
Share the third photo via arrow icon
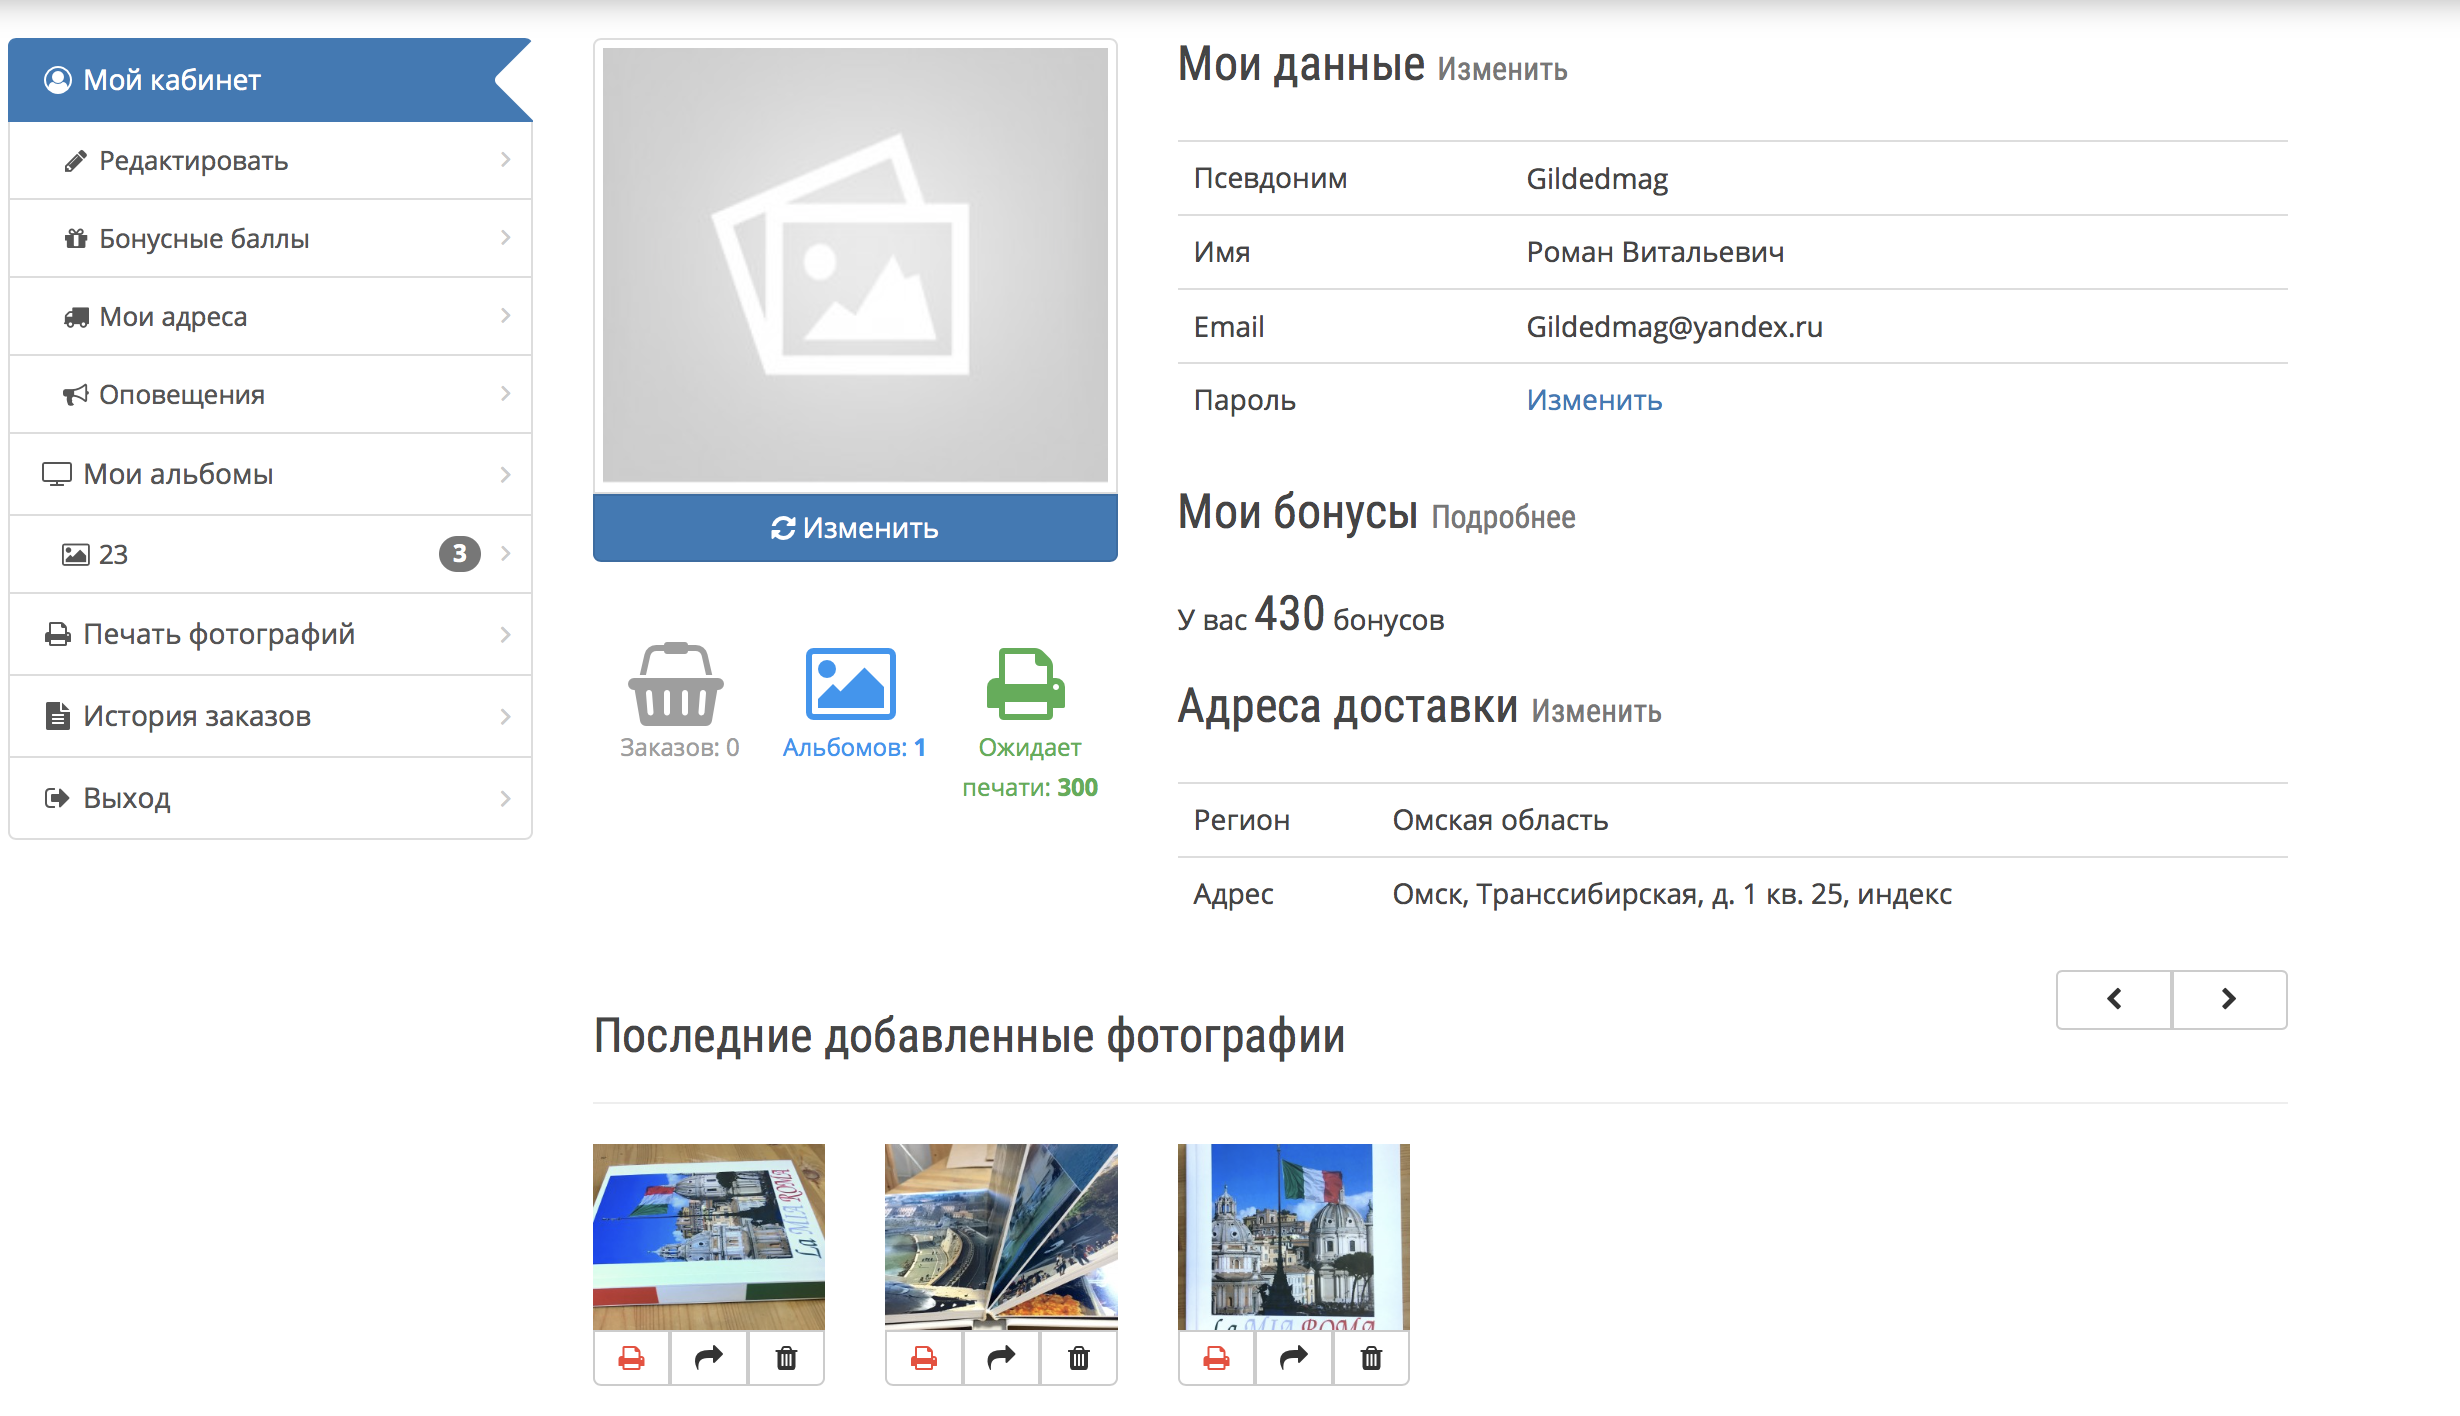tap(1294, 1358)
